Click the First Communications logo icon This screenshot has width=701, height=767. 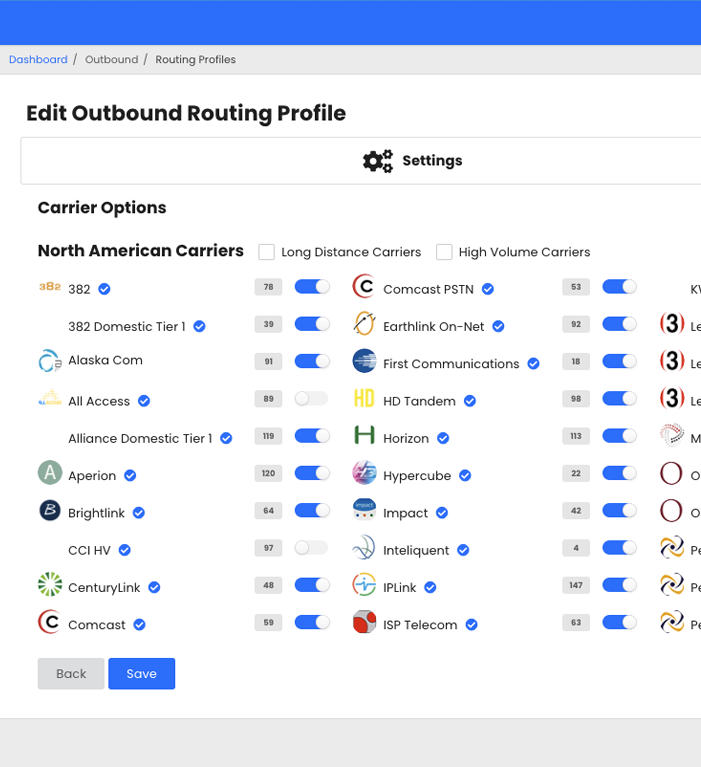pos(364,361)
